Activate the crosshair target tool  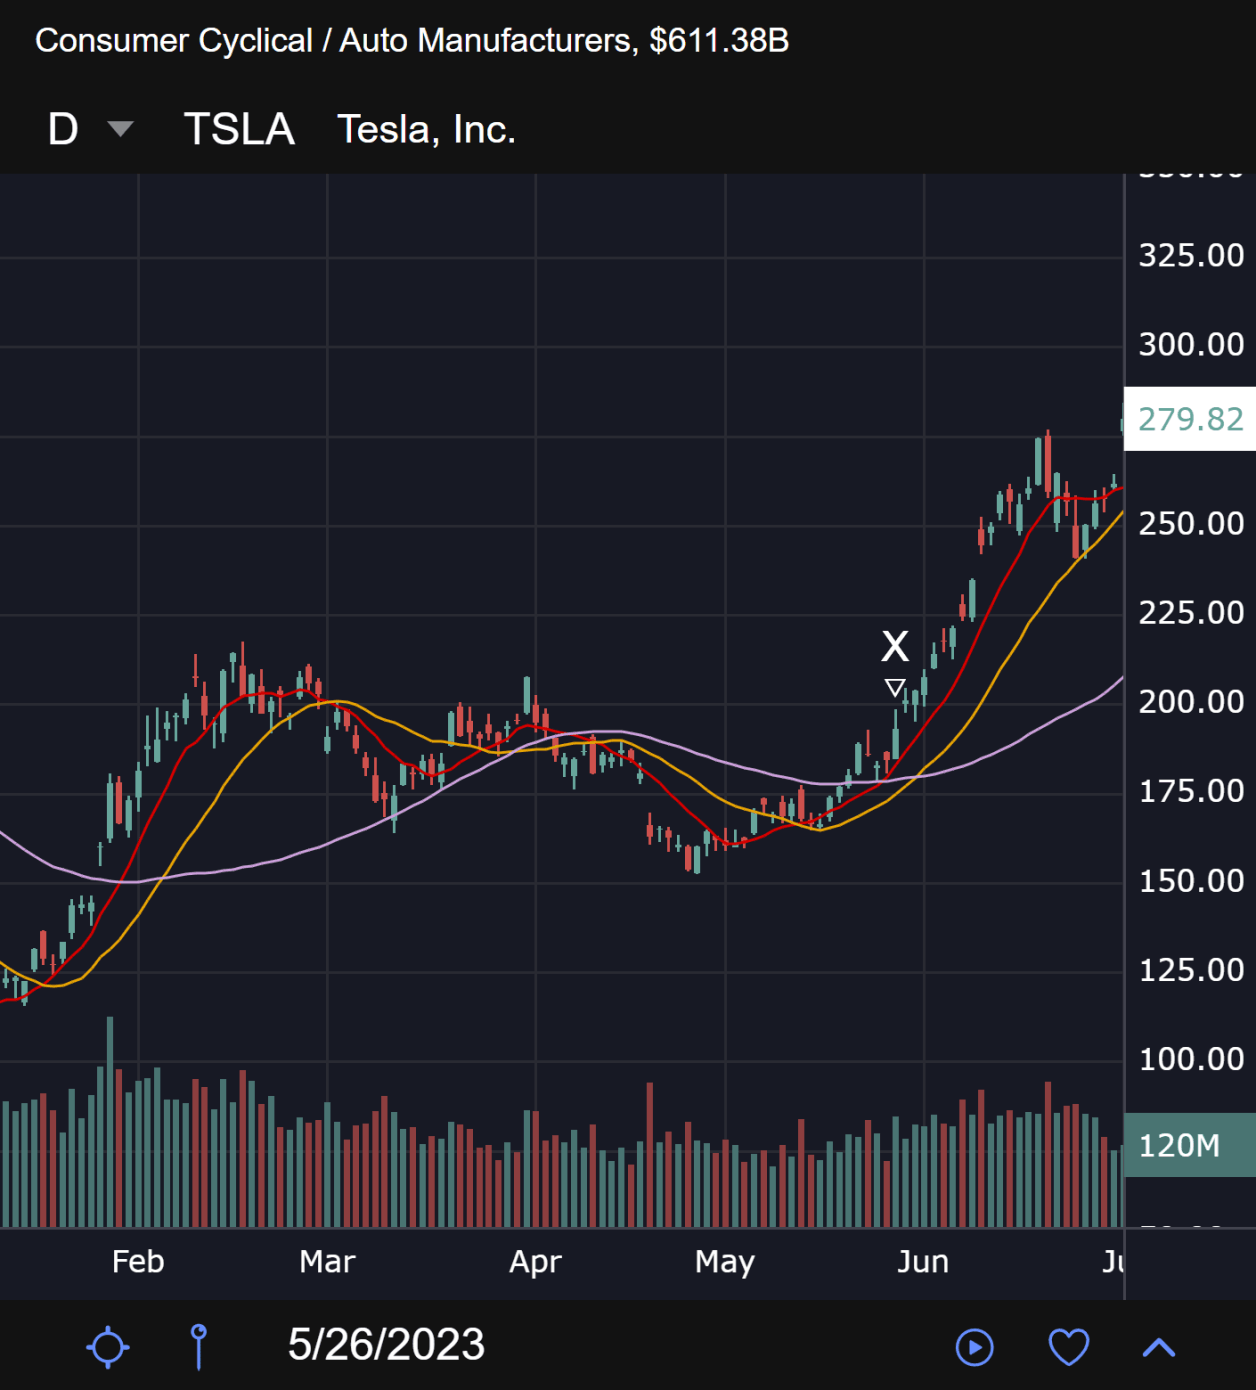tap(108, 1347)
